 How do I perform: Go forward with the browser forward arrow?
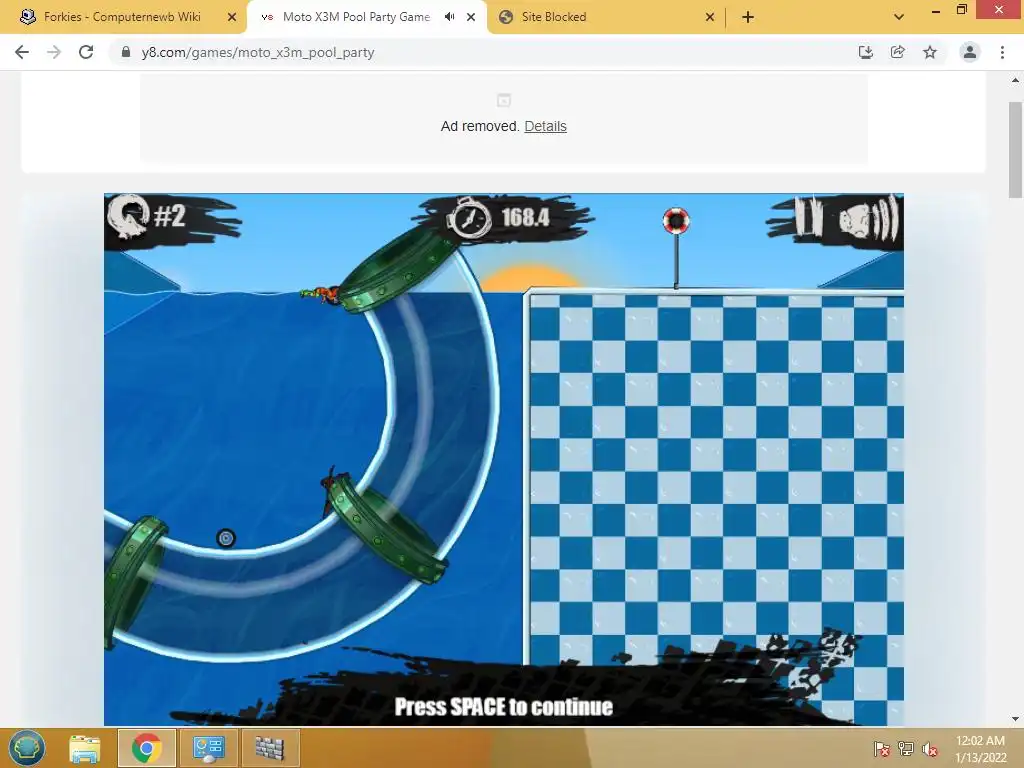click(x=54, y=52)
